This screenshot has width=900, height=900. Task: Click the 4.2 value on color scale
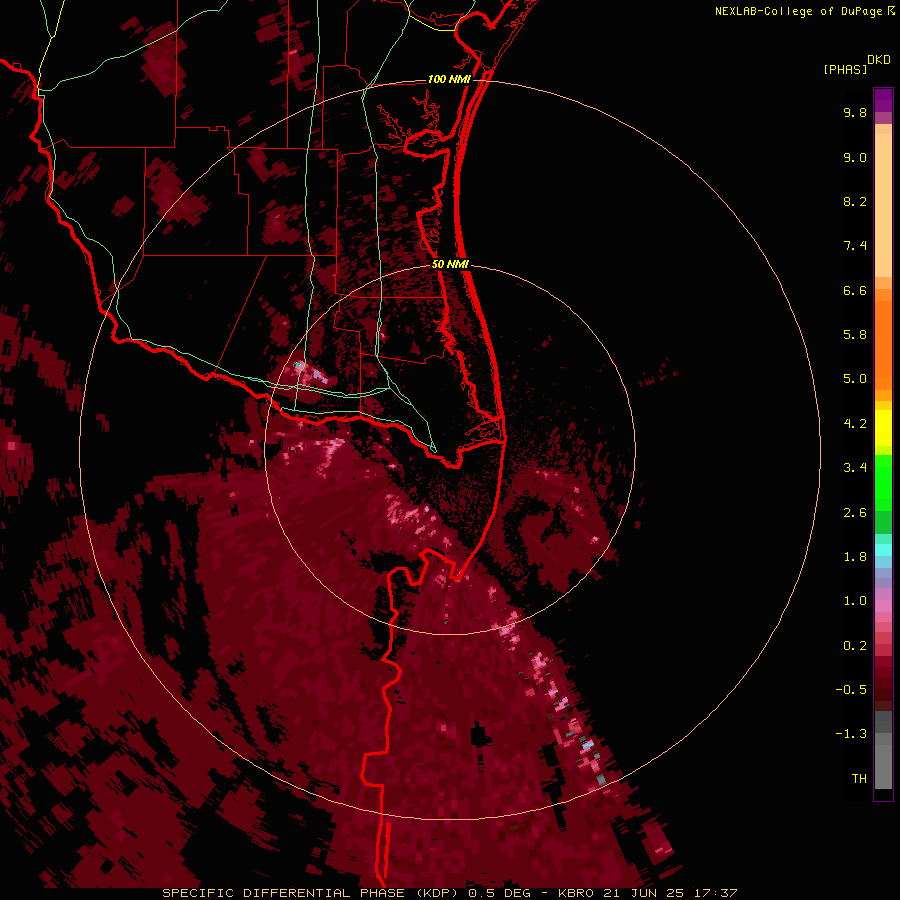point(855,424)
